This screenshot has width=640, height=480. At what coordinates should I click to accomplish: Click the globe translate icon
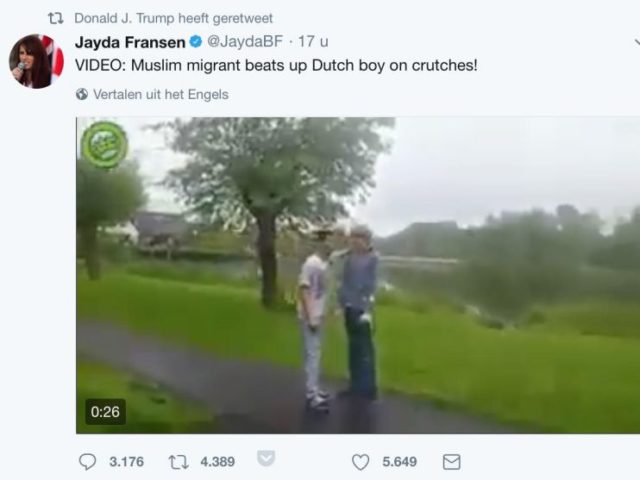pyautogui.click(x=82, y=94)
